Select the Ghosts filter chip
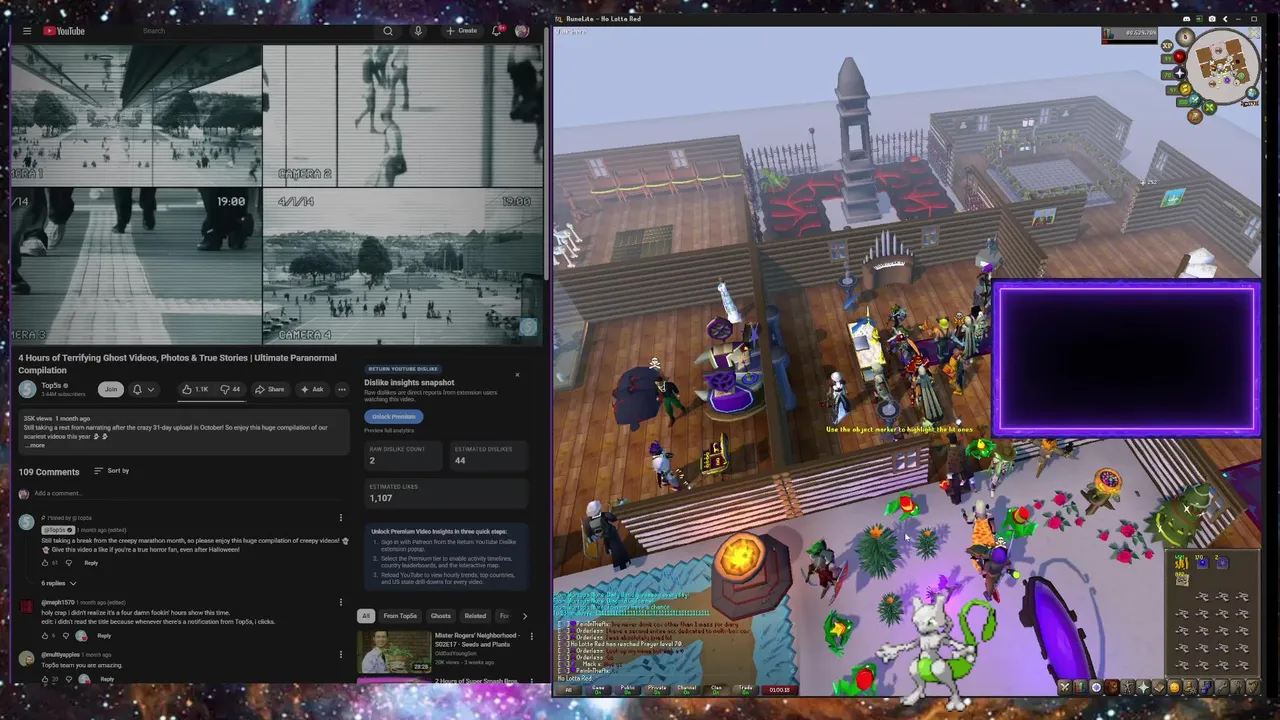This screenshot has height=720, width=1280. (x=440, y=616)
